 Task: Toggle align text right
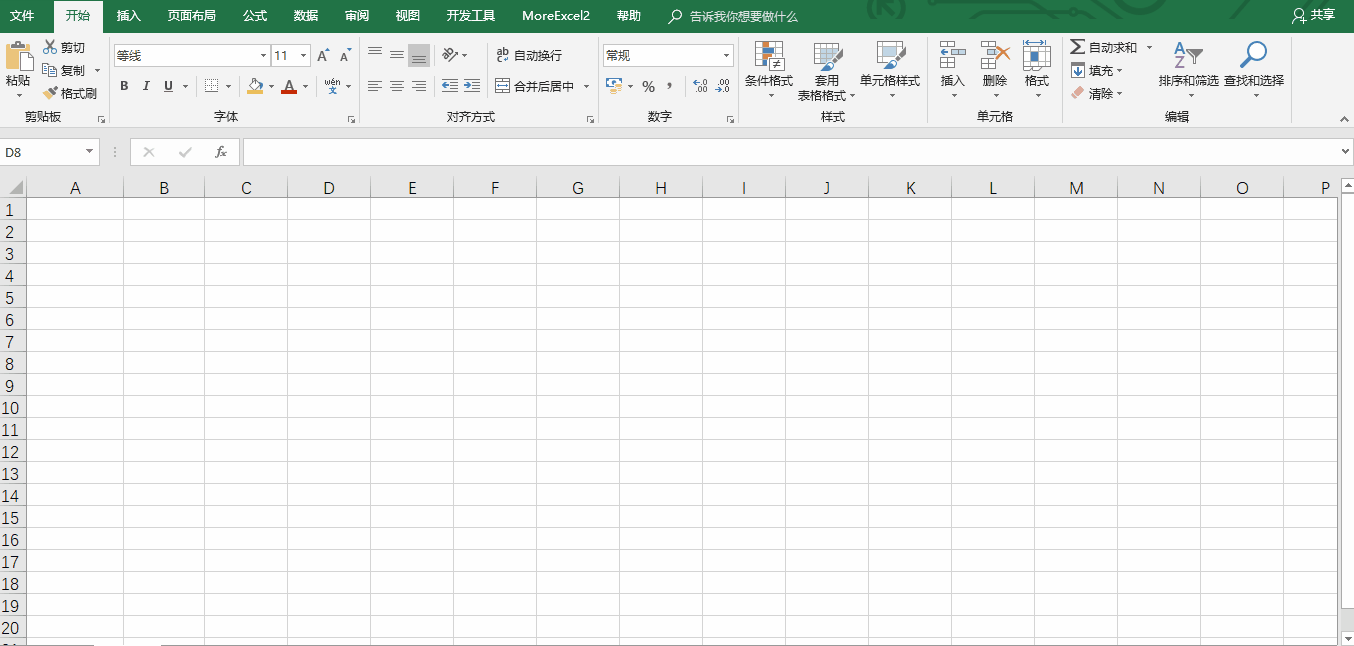419,86
